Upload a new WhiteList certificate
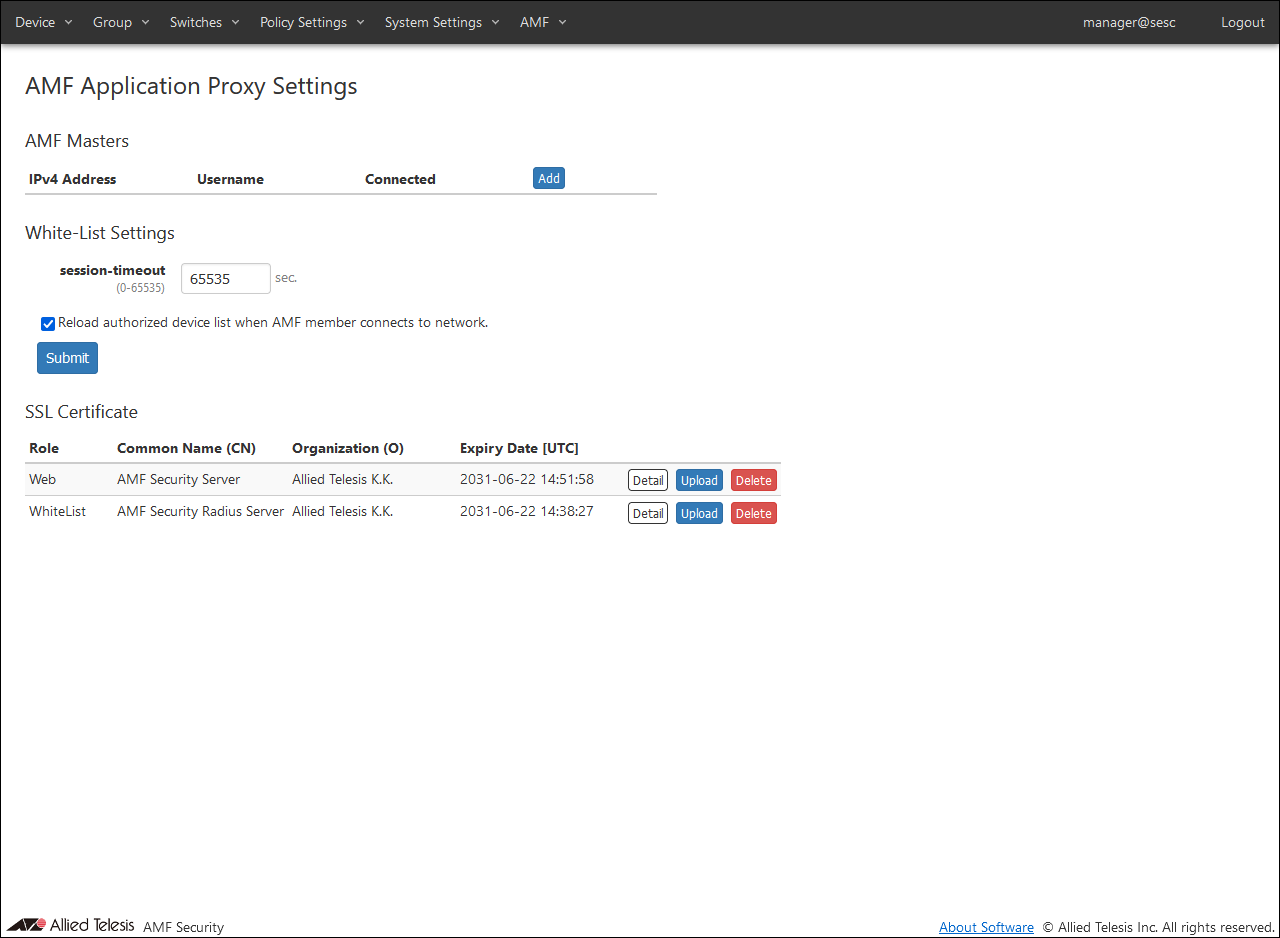Image resolution: width=1280 pixels, height=938 pixels. tap(699, 513)
